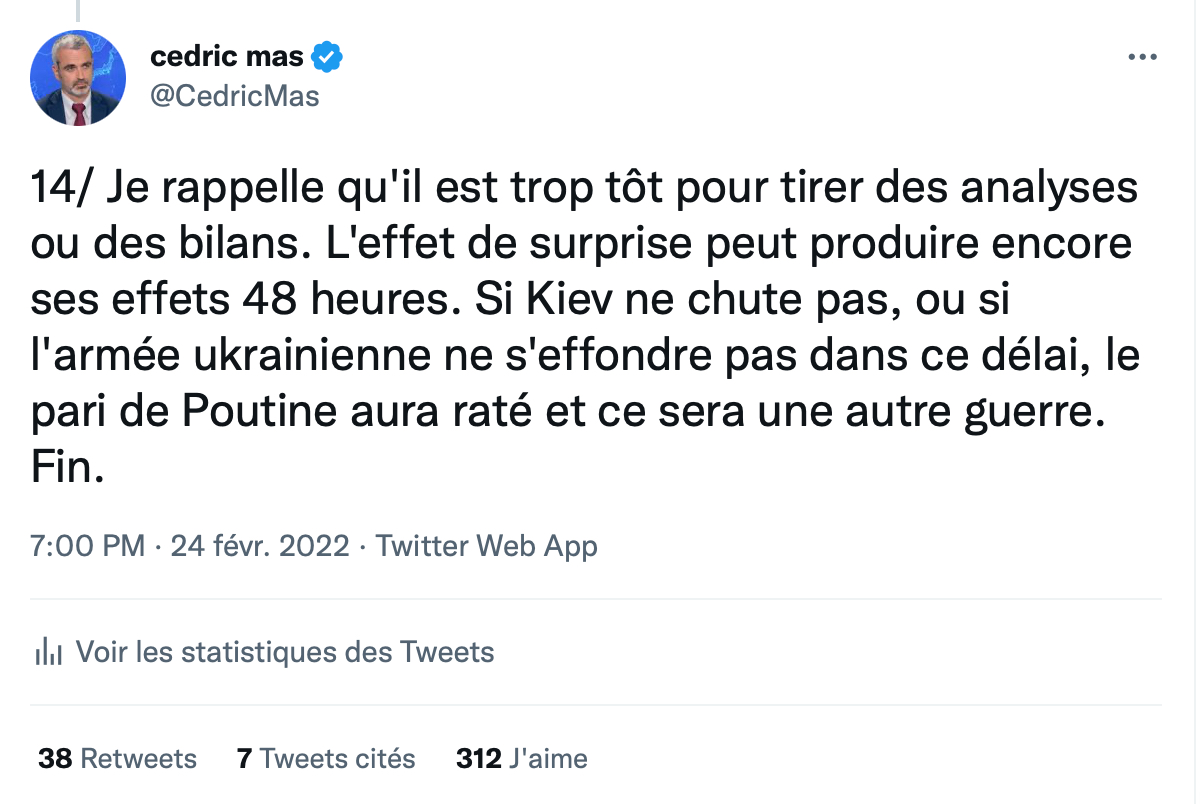Click the "Twitter Web App" source label
The width and height of the screenshot is (1200, 804).
coord(486,547)
